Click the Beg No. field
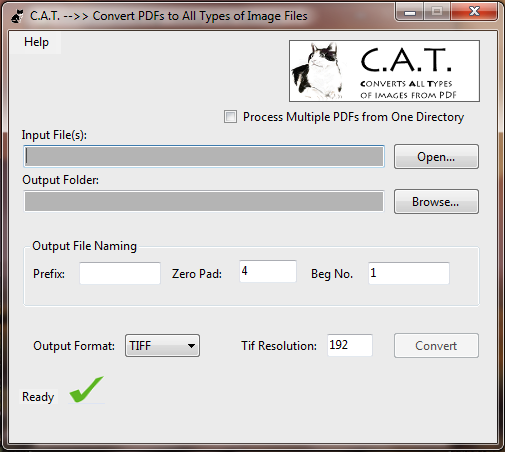The height and width of the screenshot is (452, 505). (409, 273)
